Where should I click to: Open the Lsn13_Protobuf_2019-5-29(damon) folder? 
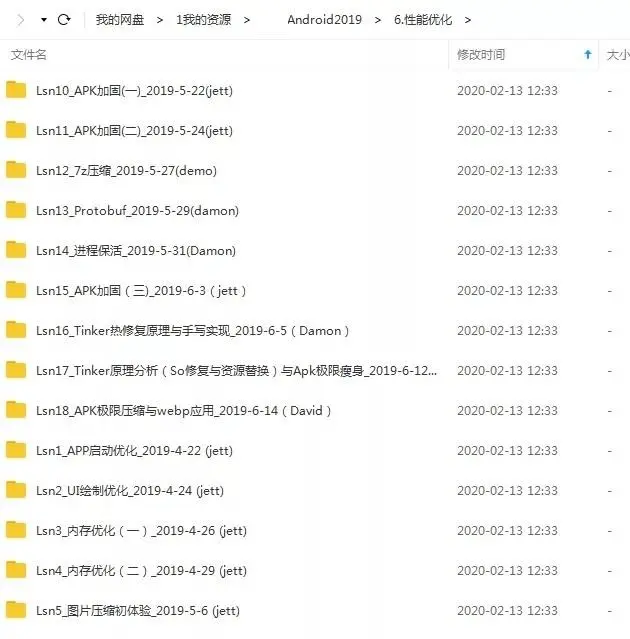[x=137, y=211]
